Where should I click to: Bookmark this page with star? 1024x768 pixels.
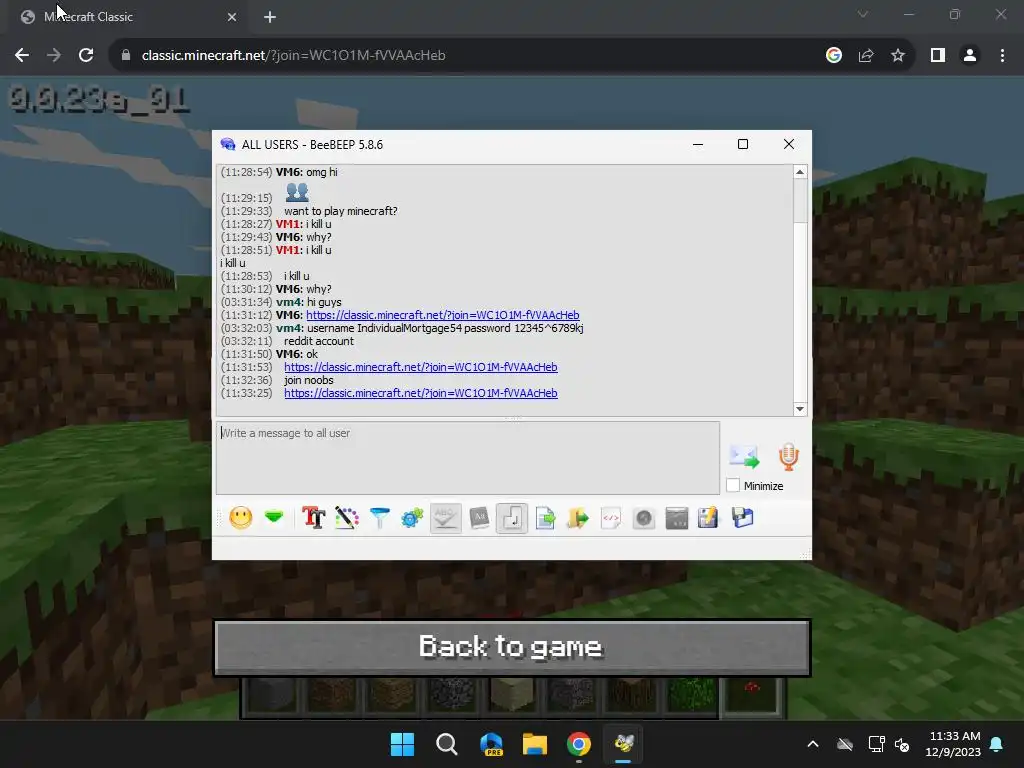(x=898, y=56)
